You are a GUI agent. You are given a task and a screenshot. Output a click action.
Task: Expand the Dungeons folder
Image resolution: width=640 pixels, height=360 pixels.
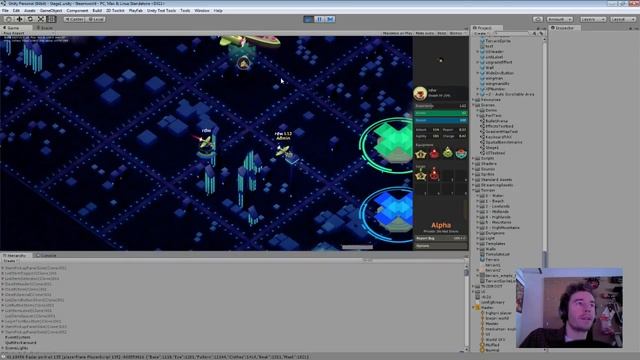click(x=478, y=233)
